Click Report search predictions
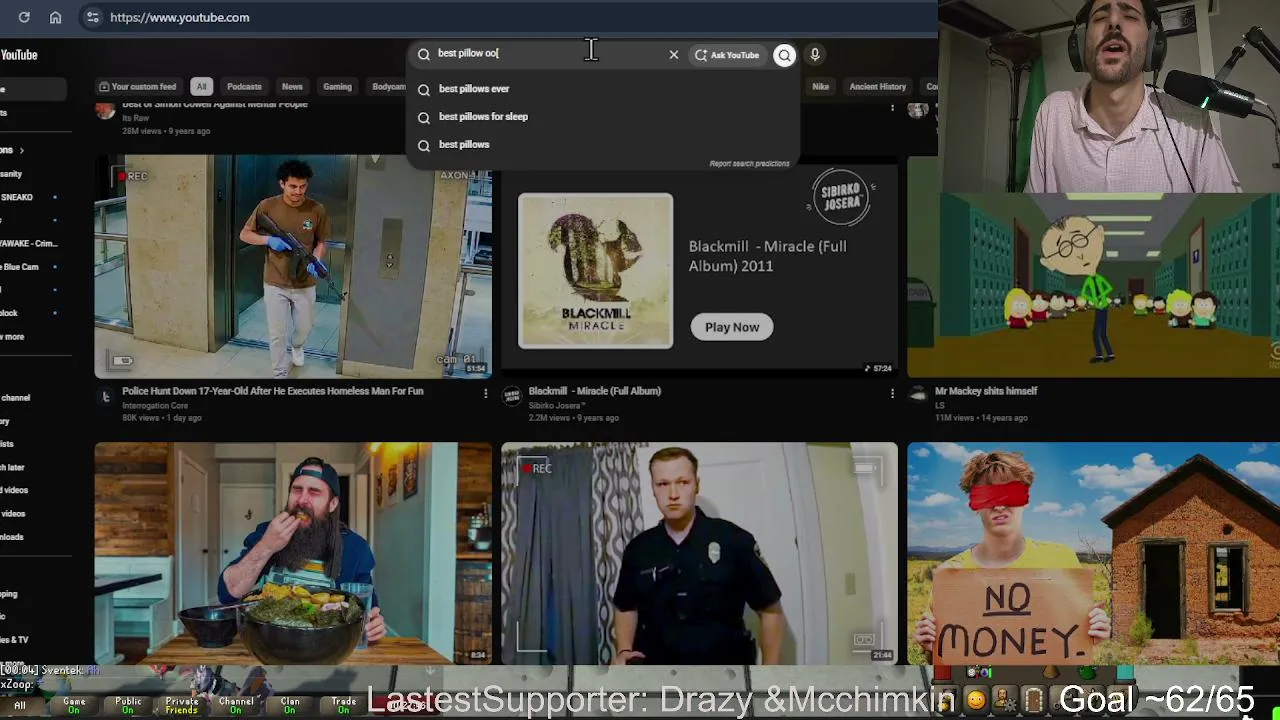The width and height of the screenshot is (1280, 720). coord(749,163)
